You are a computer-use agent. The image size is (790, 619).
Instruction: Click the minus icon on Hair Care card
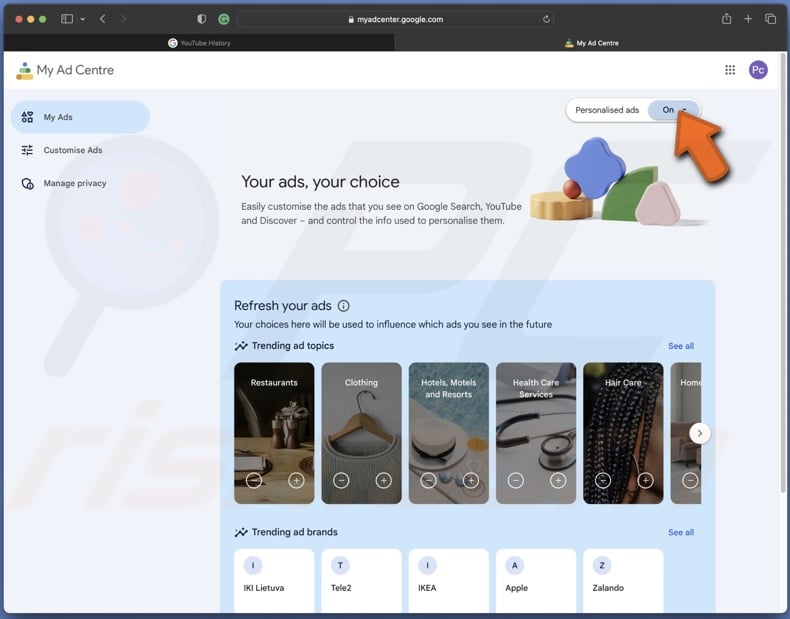pyautogui.click(x=603, y=481)
